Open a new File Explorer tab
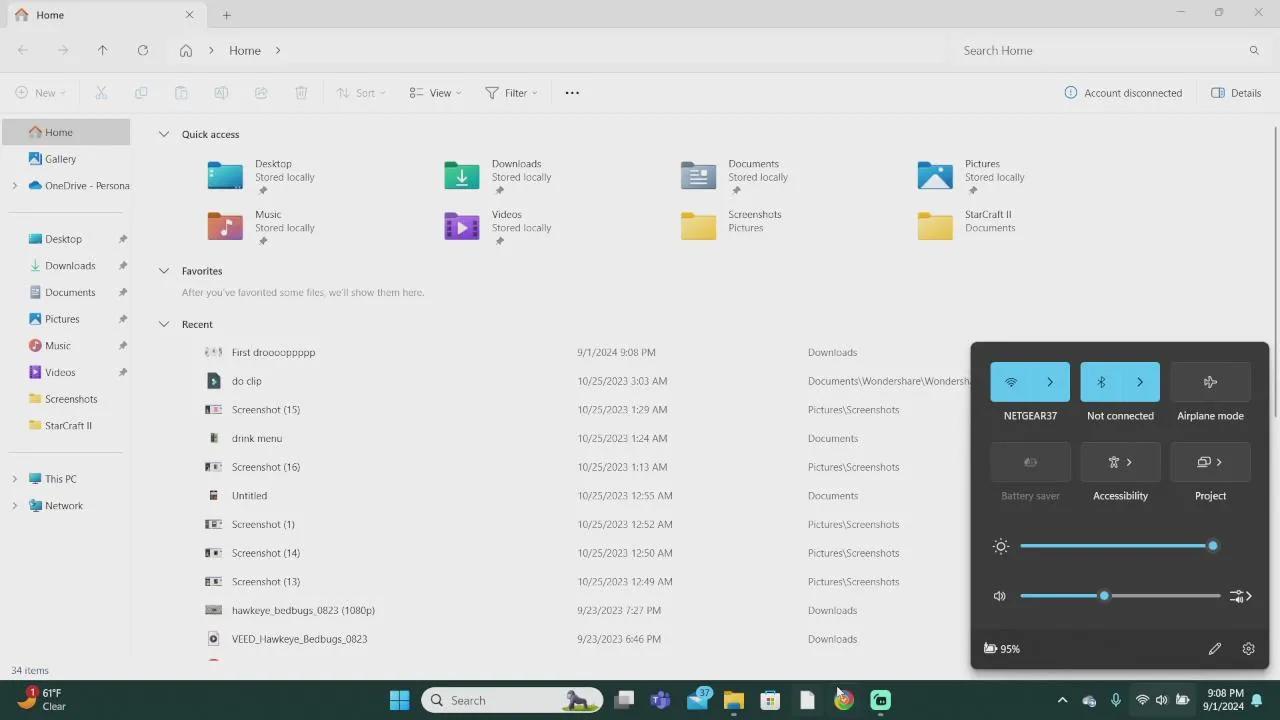The height and width of the screenshot is (720, 1280). click(x=227, y=15)
